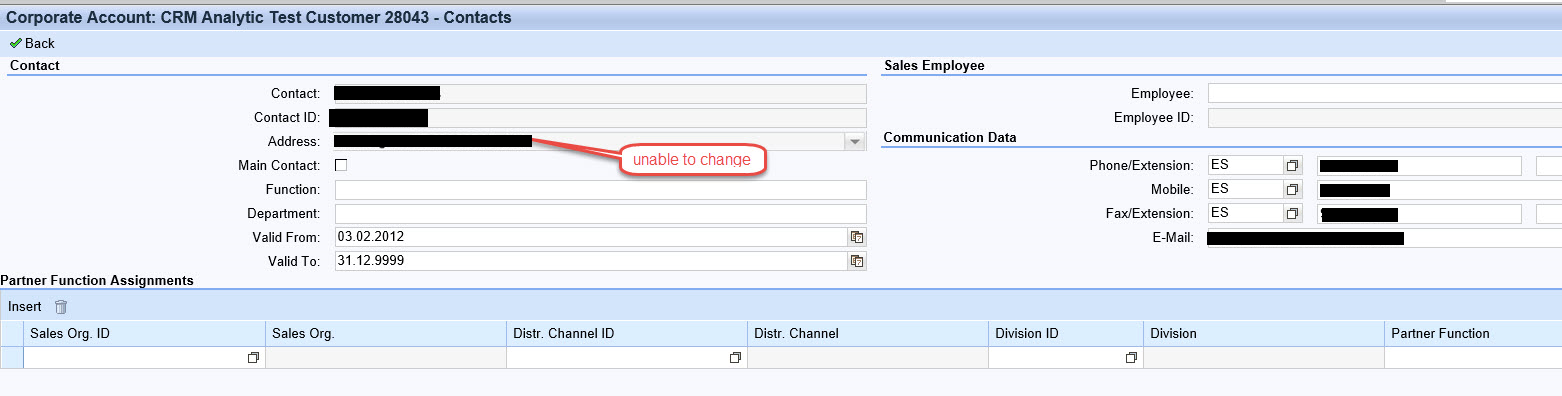The height and width of the screenshot is (396, 1562).
Task: Click the delete trash can icon
Action: pos(61,307)
